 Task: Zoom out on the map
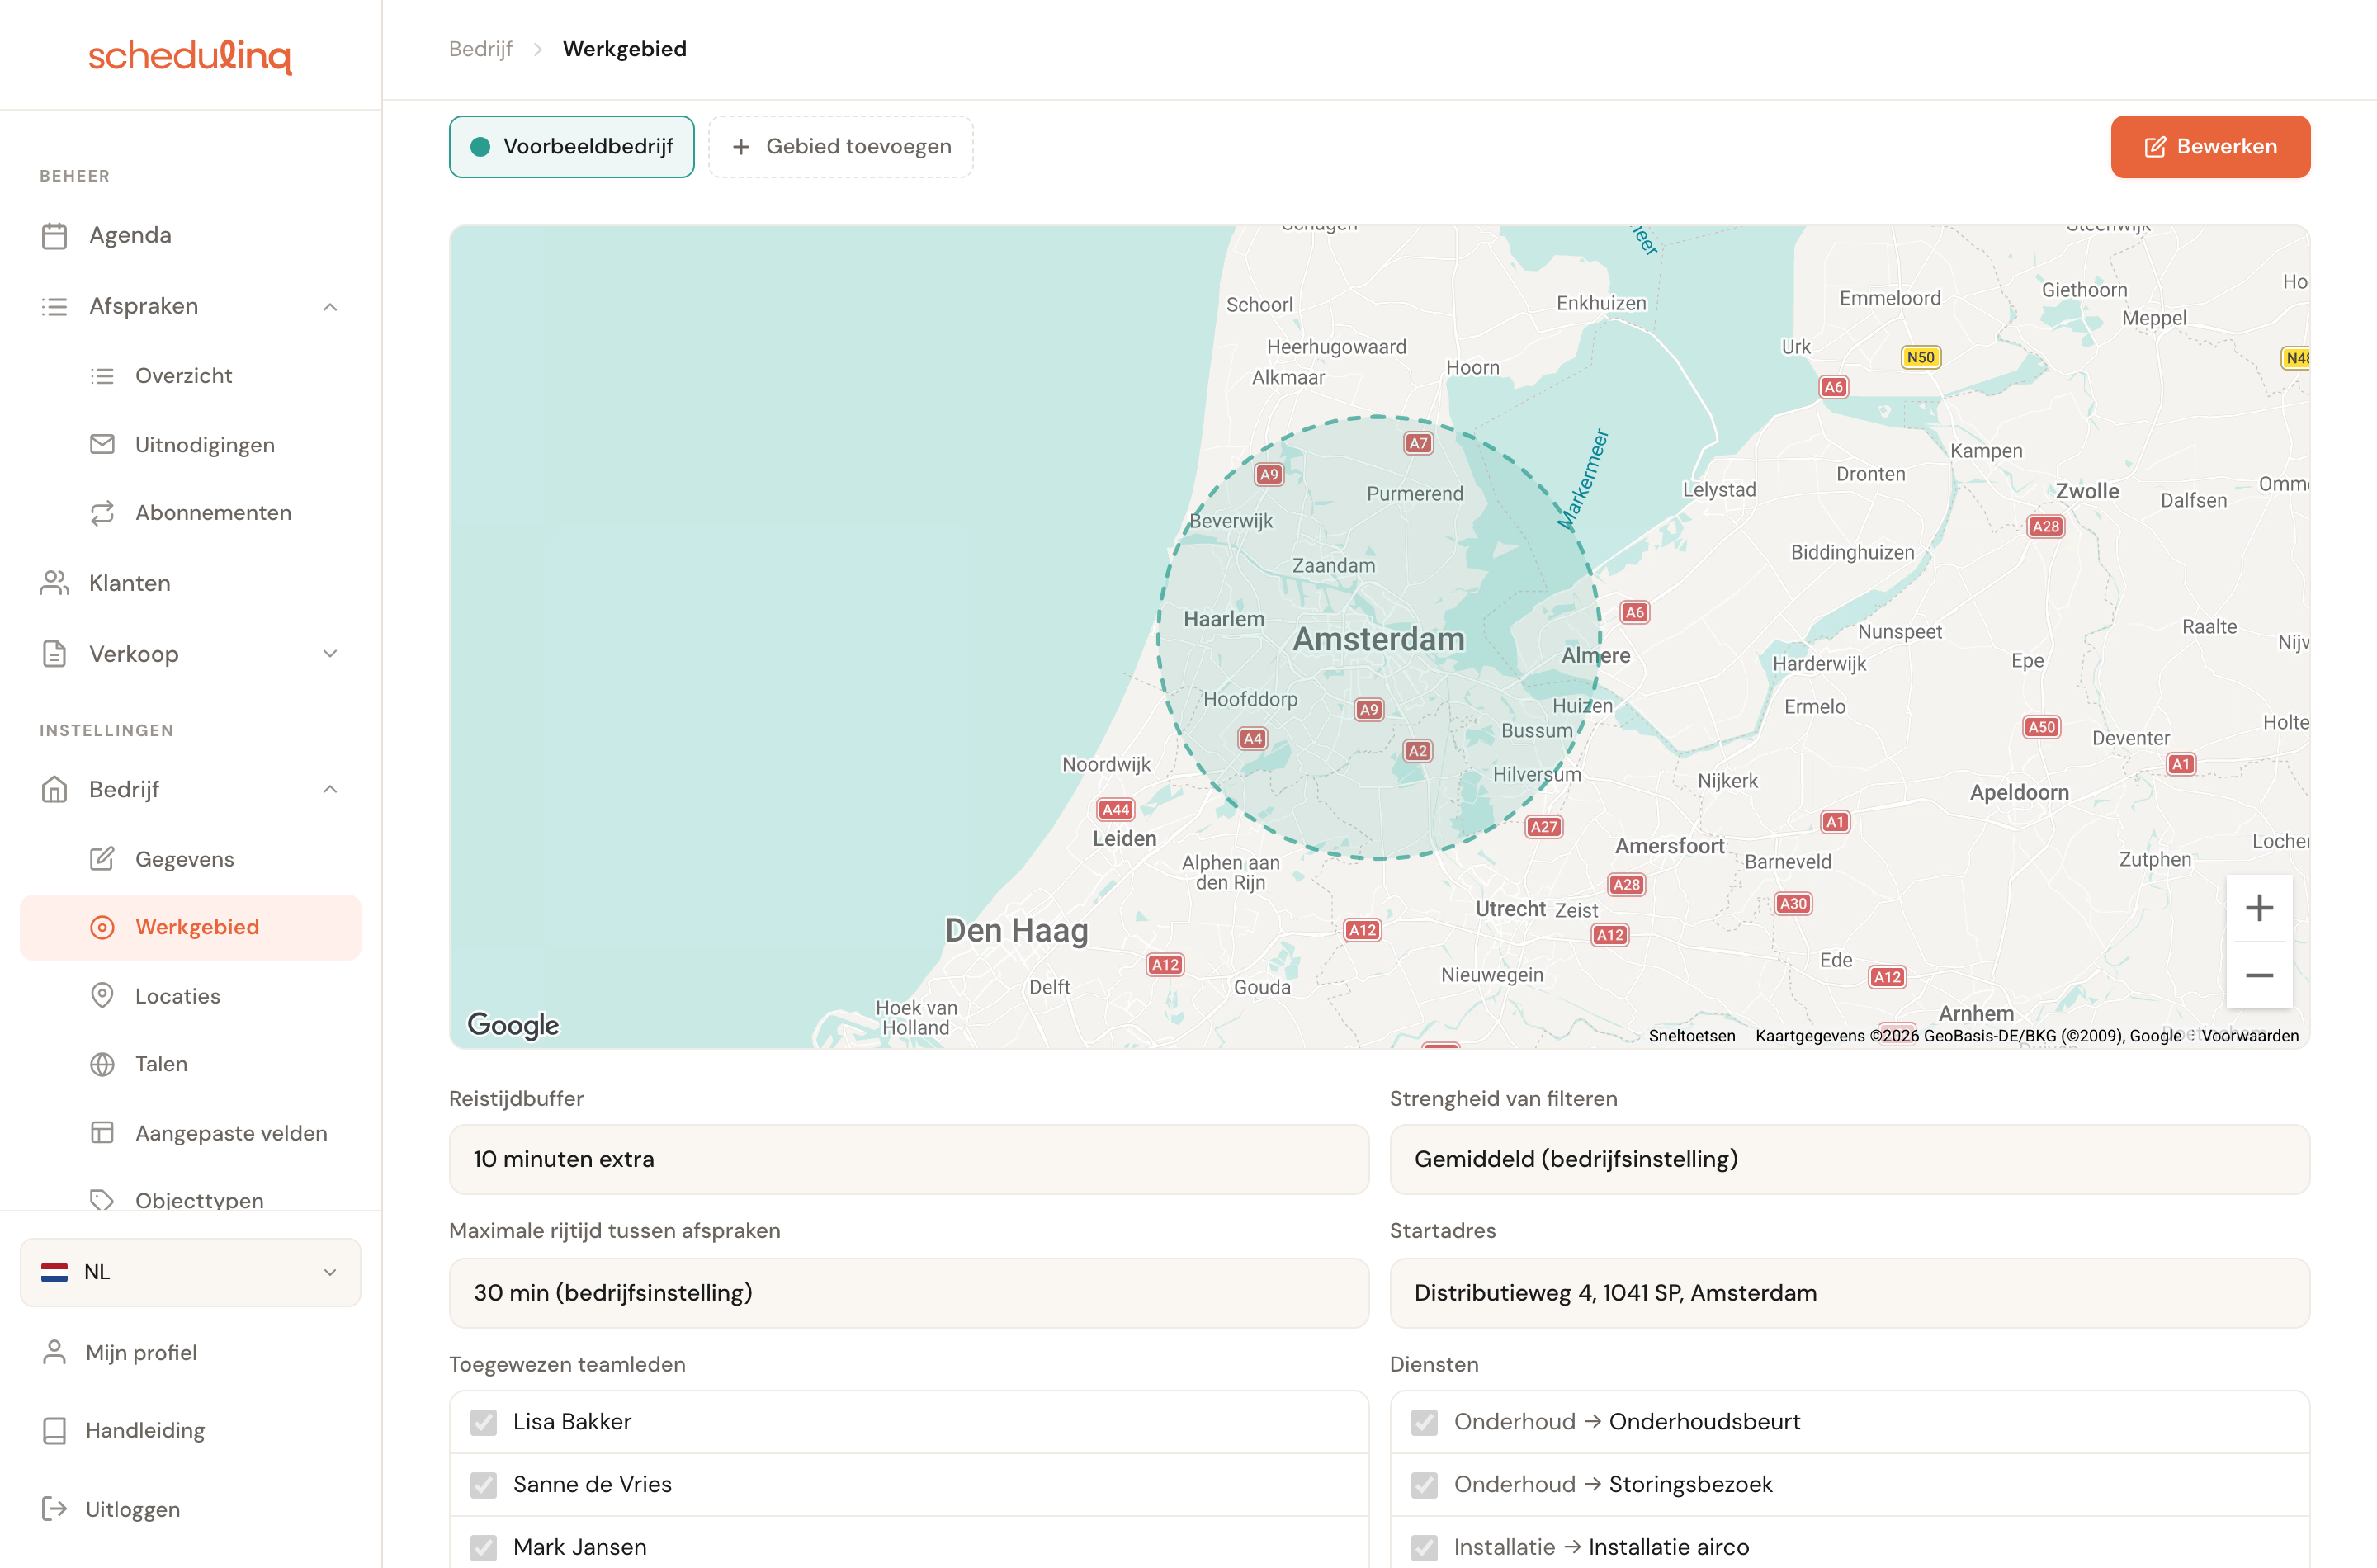[2259, 975]
